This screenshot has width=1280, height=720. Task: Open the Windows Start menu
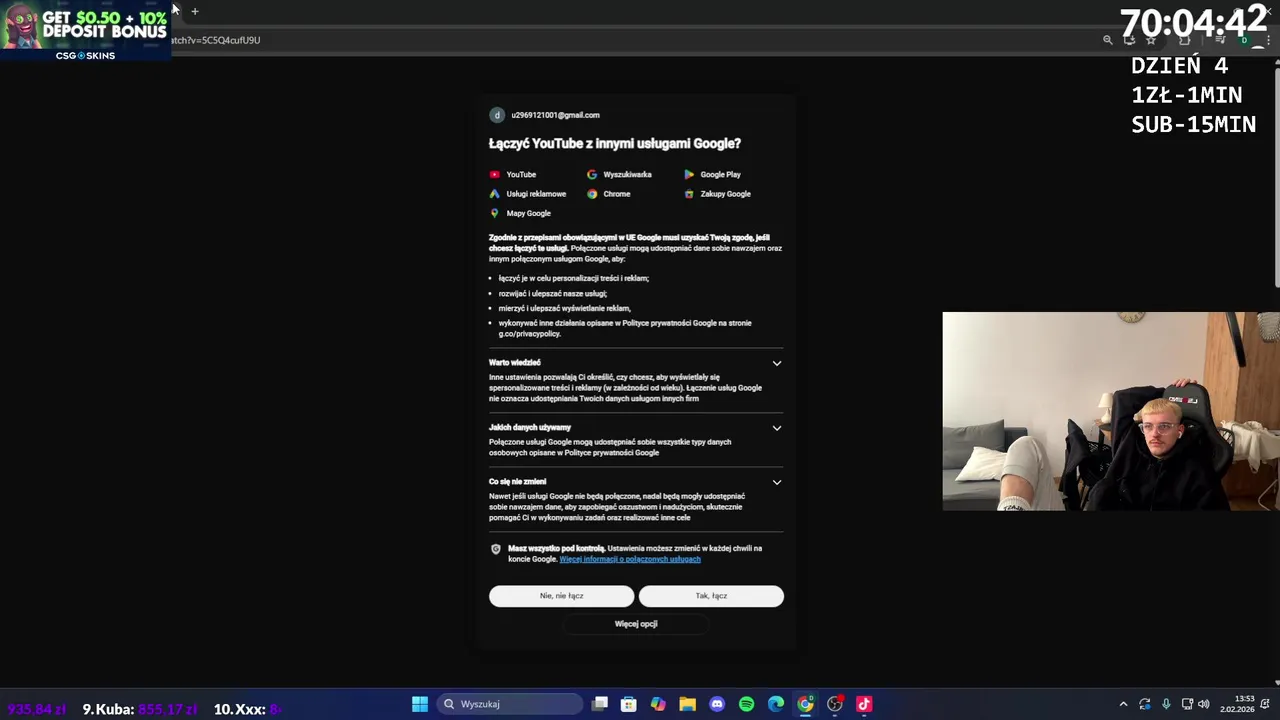(420, 704)
